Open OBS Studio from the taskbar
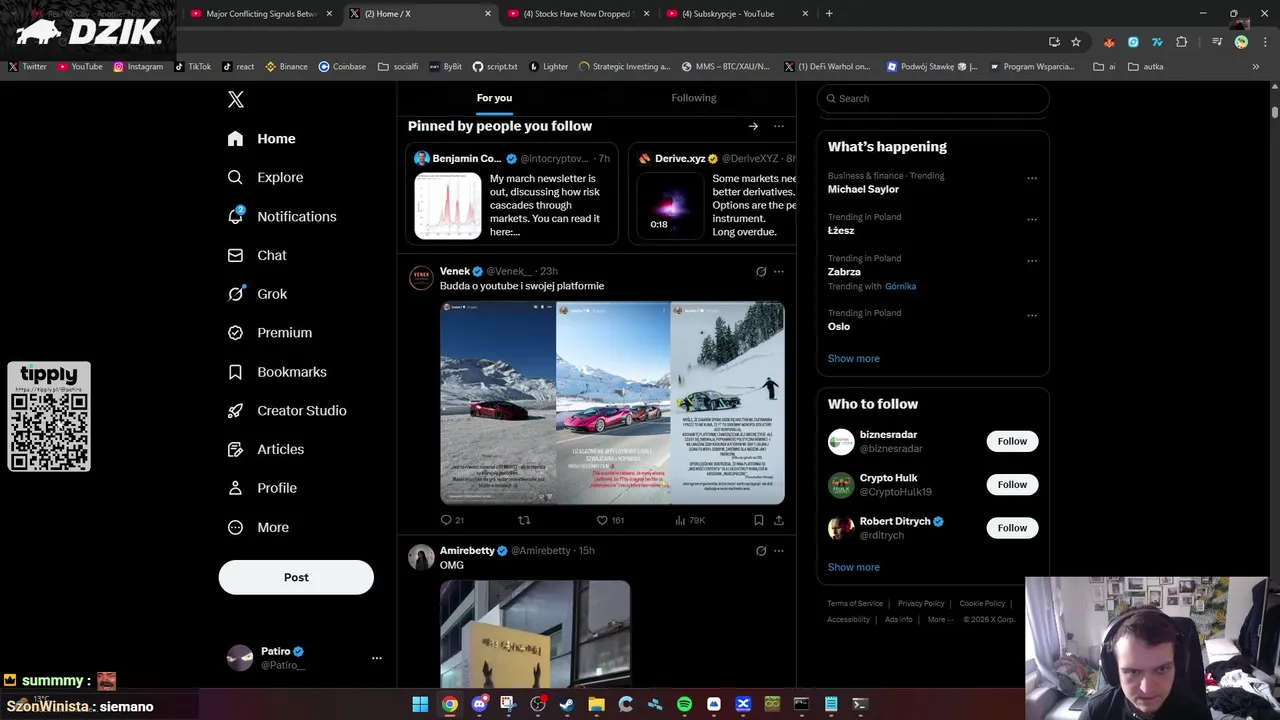Viewport: 1280px width, 720px height. pos(538,704)
